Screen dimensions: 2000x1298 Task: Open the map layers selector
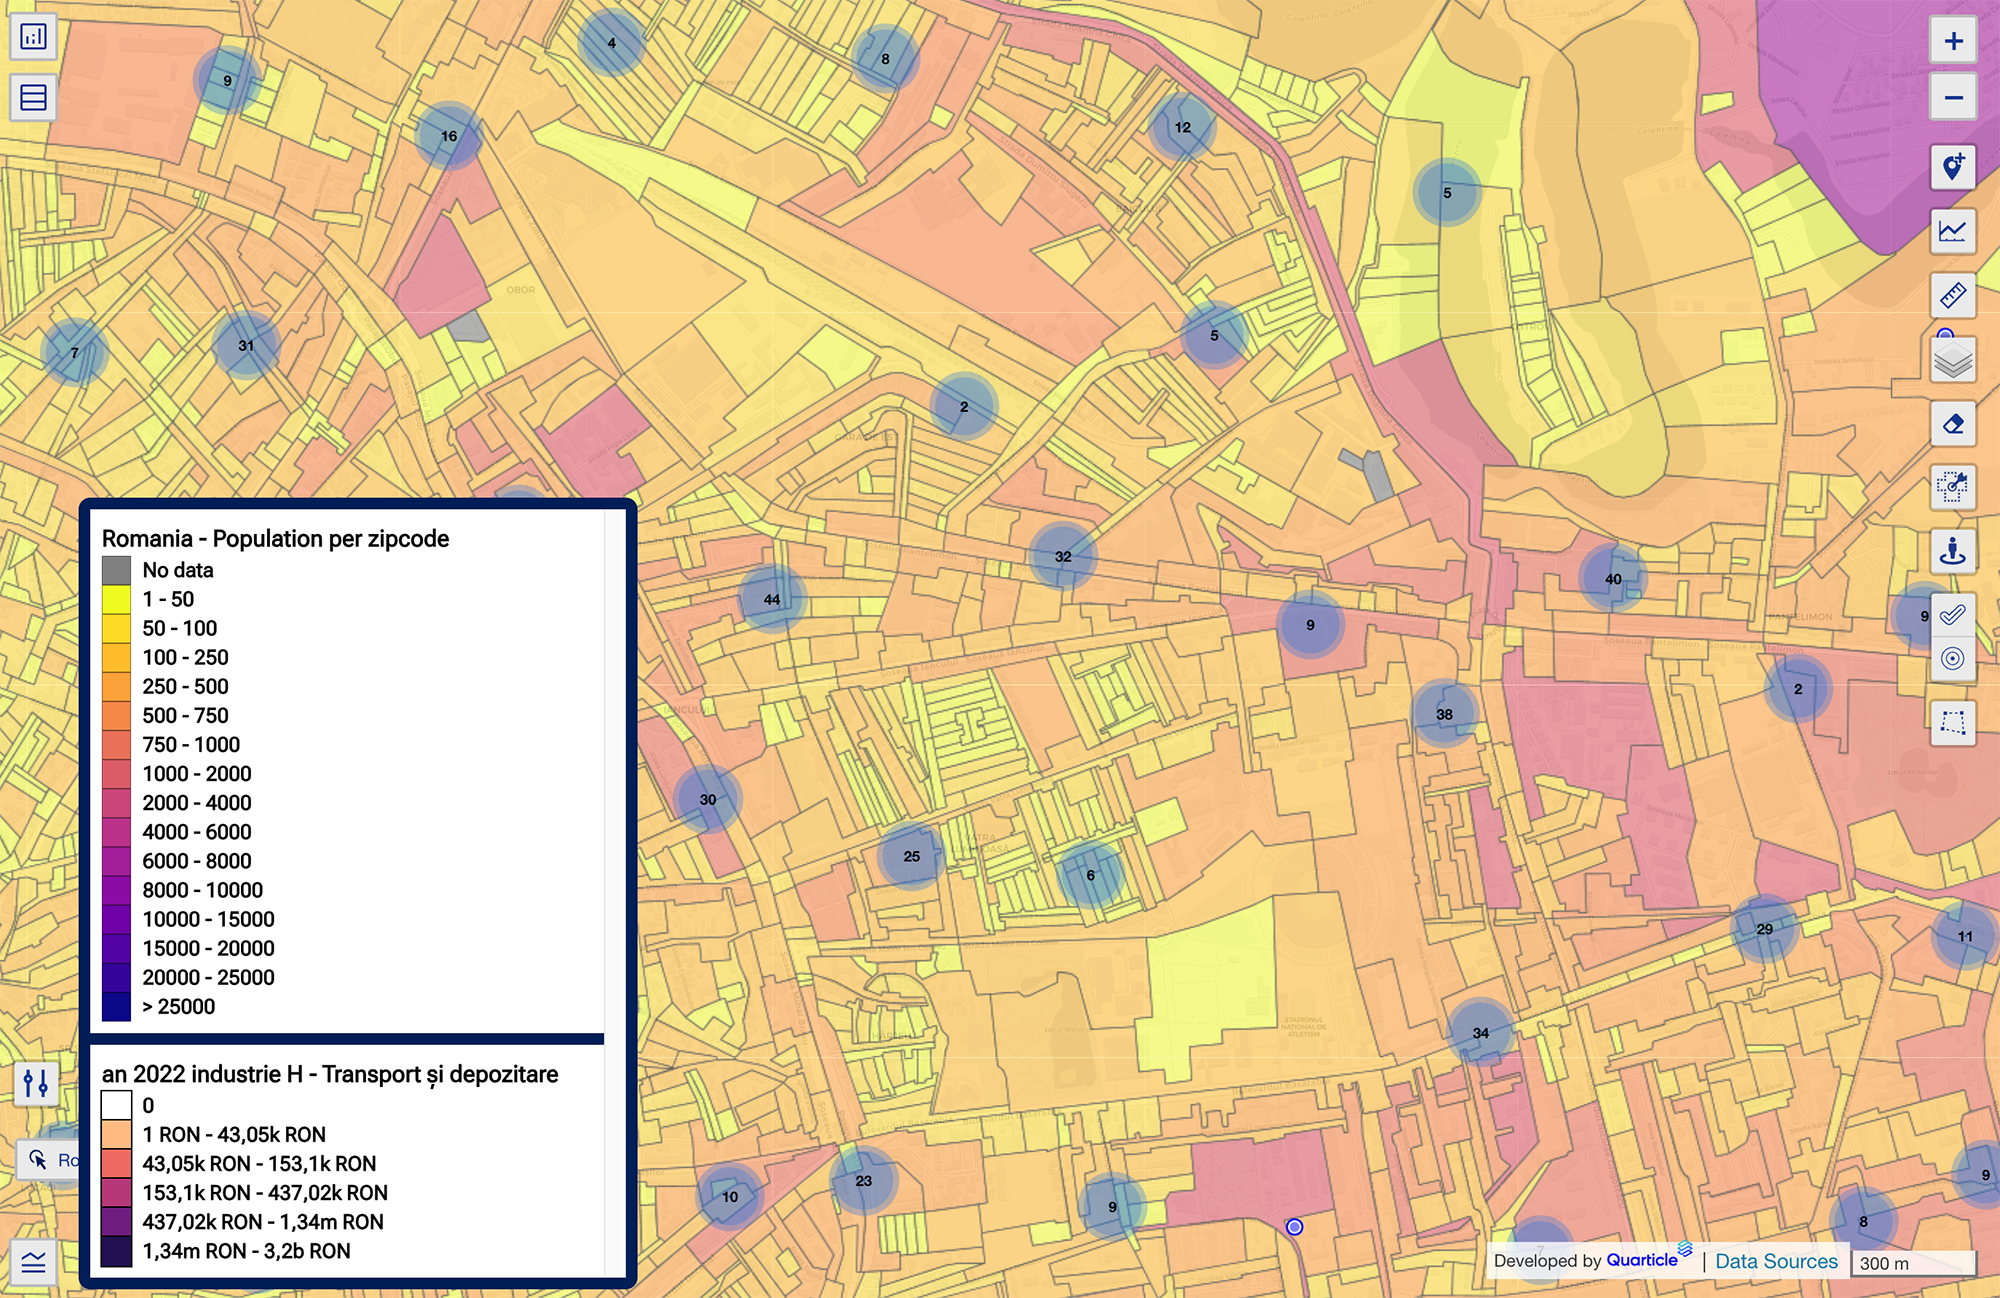(x=1952, y=360)
